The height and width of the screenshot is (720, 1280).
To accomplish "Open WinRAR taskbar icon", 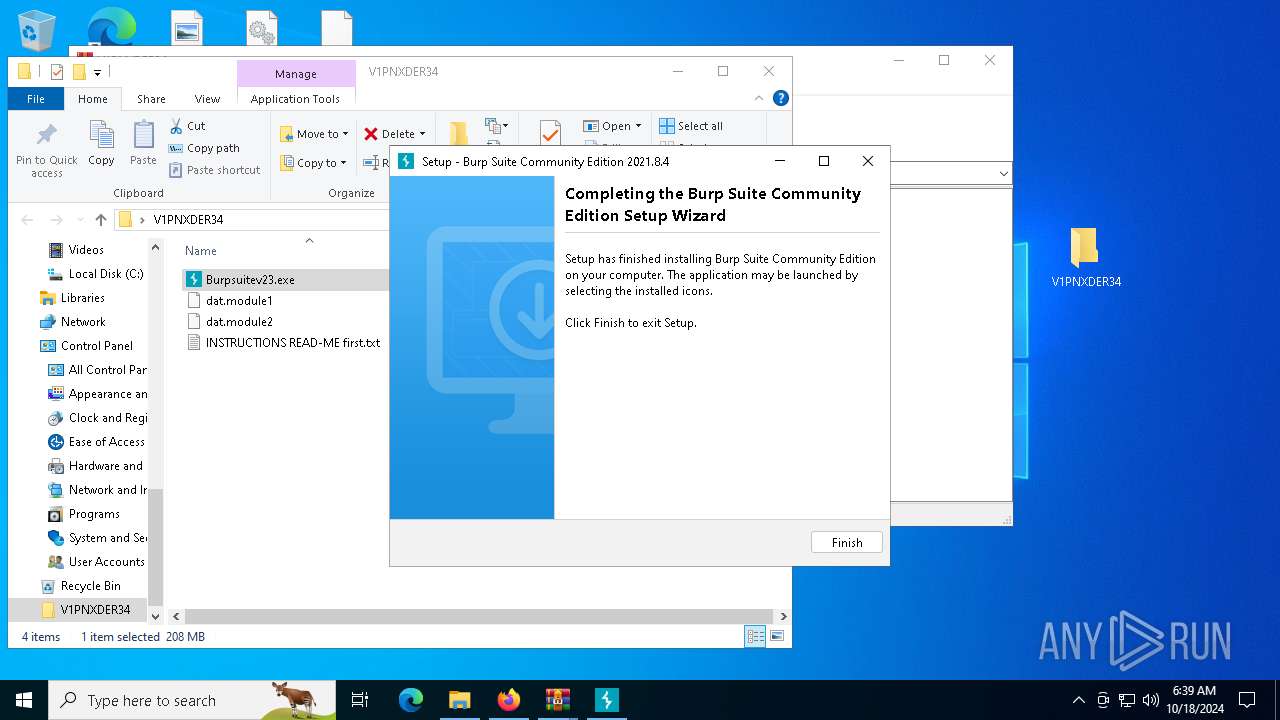I will (x=558, y=700).
